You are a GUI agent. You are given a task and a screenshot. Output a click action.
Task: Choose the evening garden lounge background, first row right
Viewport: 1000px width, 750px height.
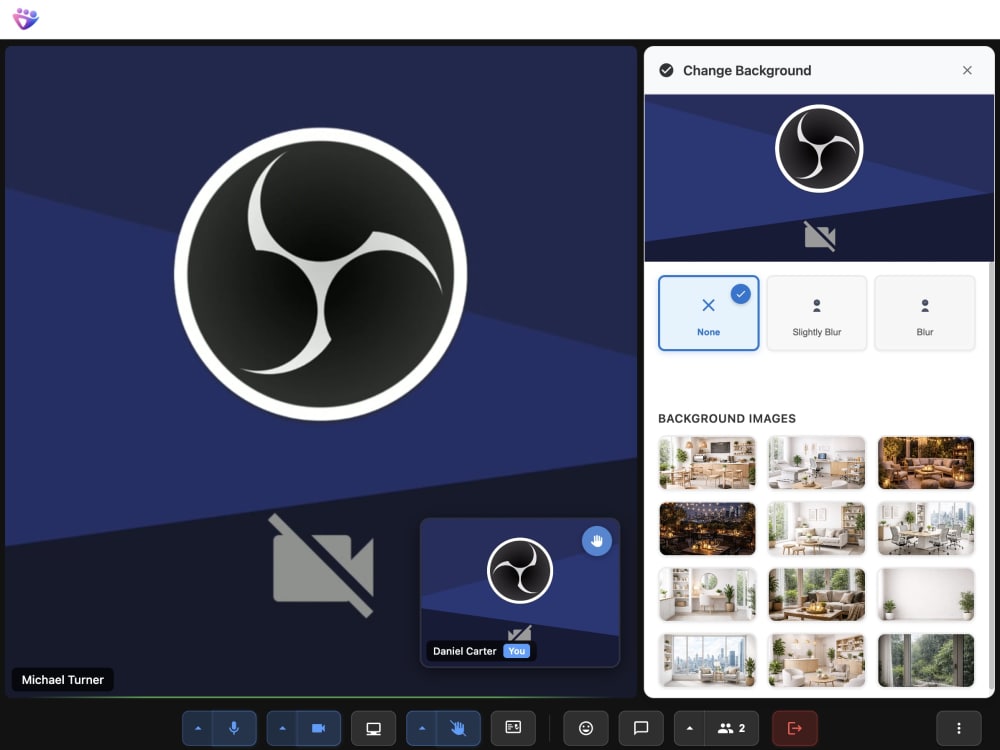pos(925,463)
